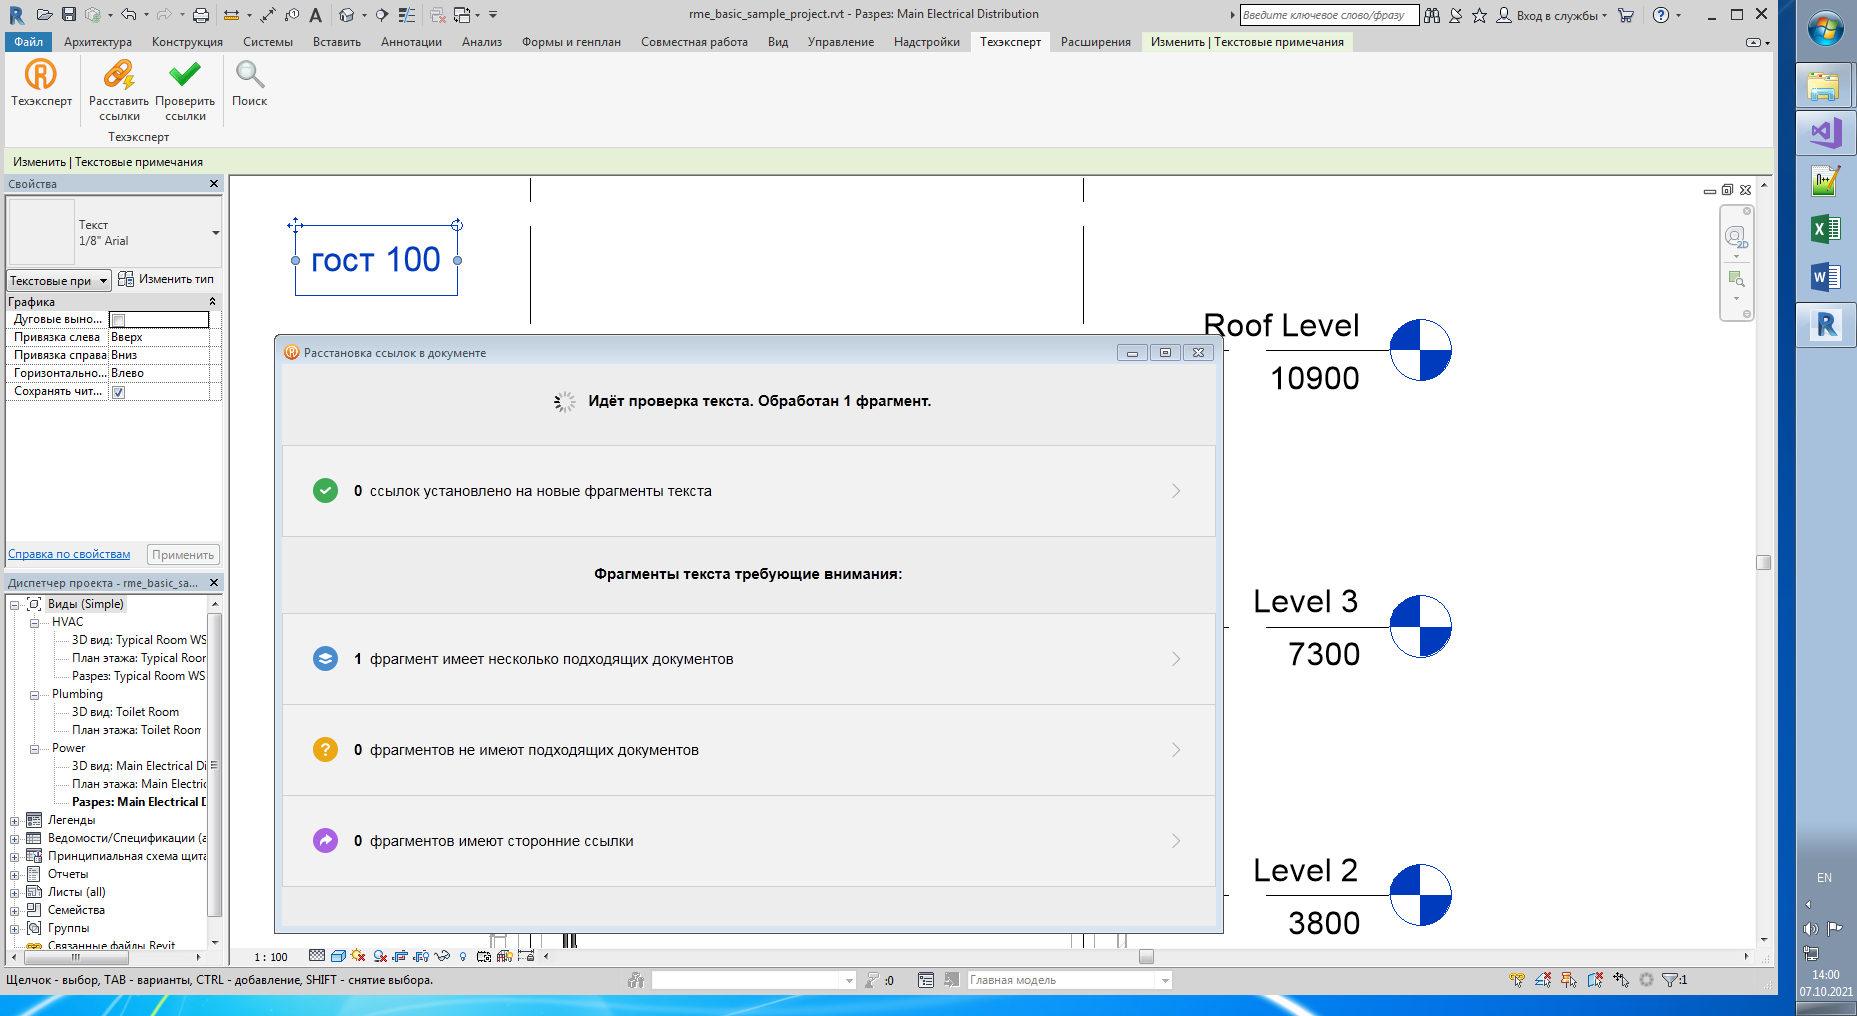Toggle the Дуговые выноски checkbox
This screenshot has width=1857, height=1016.
point(118,320)
